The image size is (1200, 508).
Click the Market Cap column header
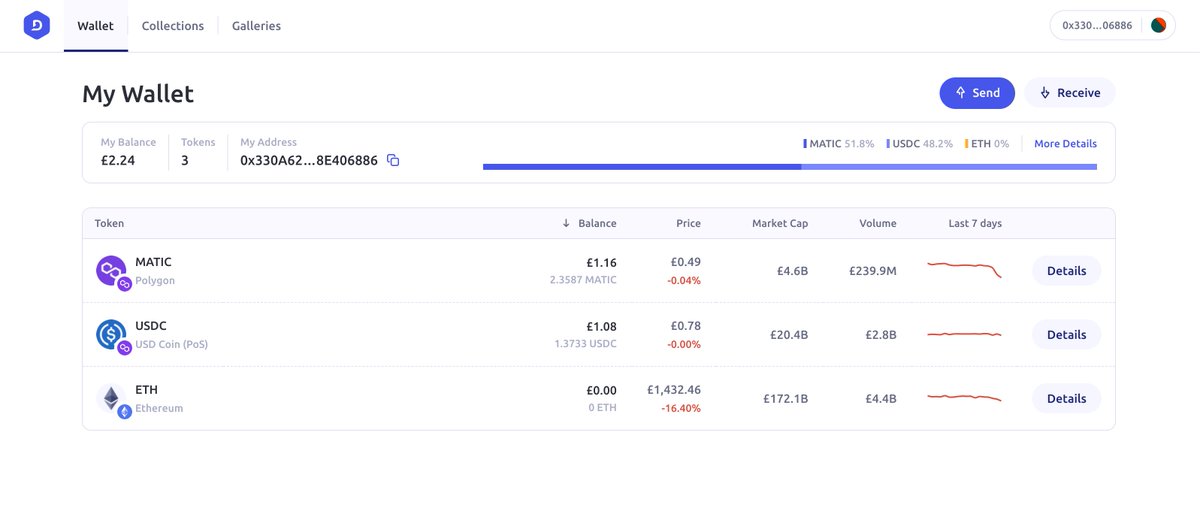click(x=780, y=223)
